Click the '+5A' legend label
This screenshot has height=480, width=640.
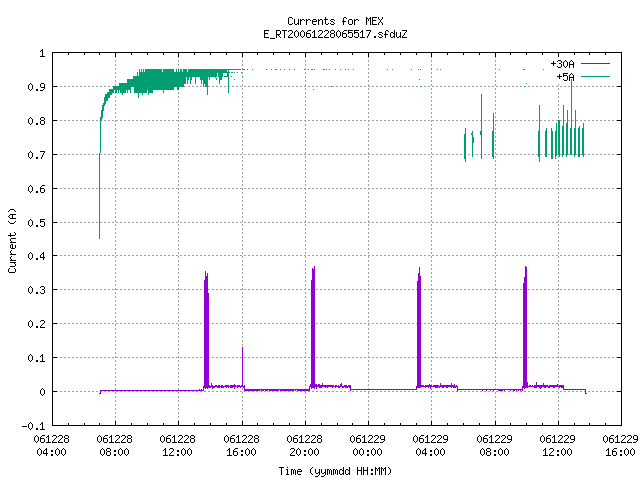[x=565, y=77]
